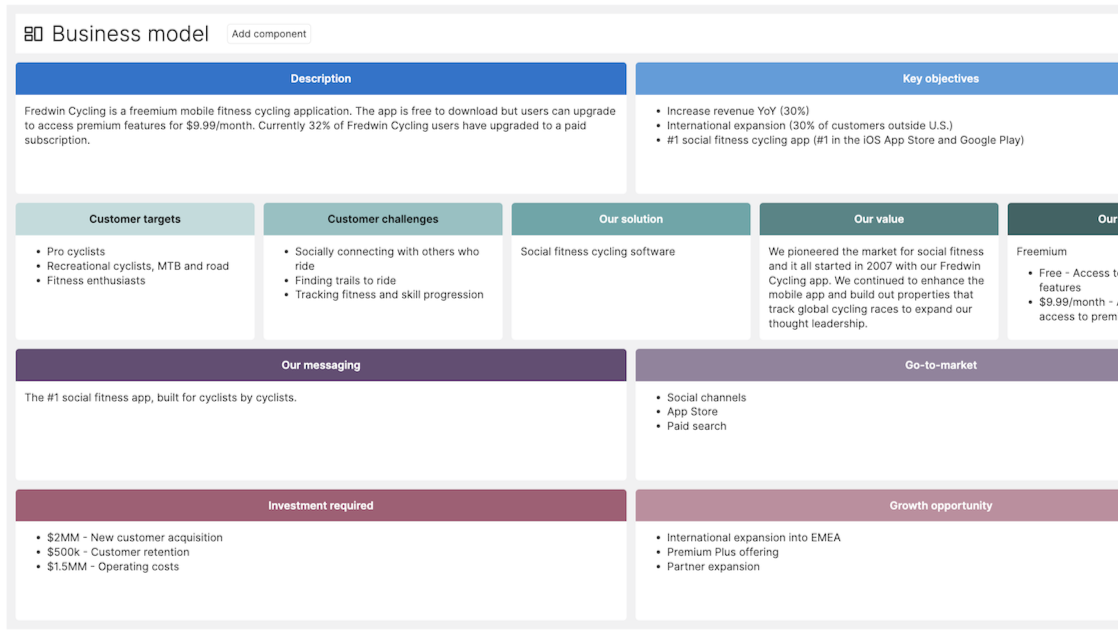The image size is (1118, 636).
Task: Open the Investment required header
Action: pyautogui.click(x=321, y=506)
